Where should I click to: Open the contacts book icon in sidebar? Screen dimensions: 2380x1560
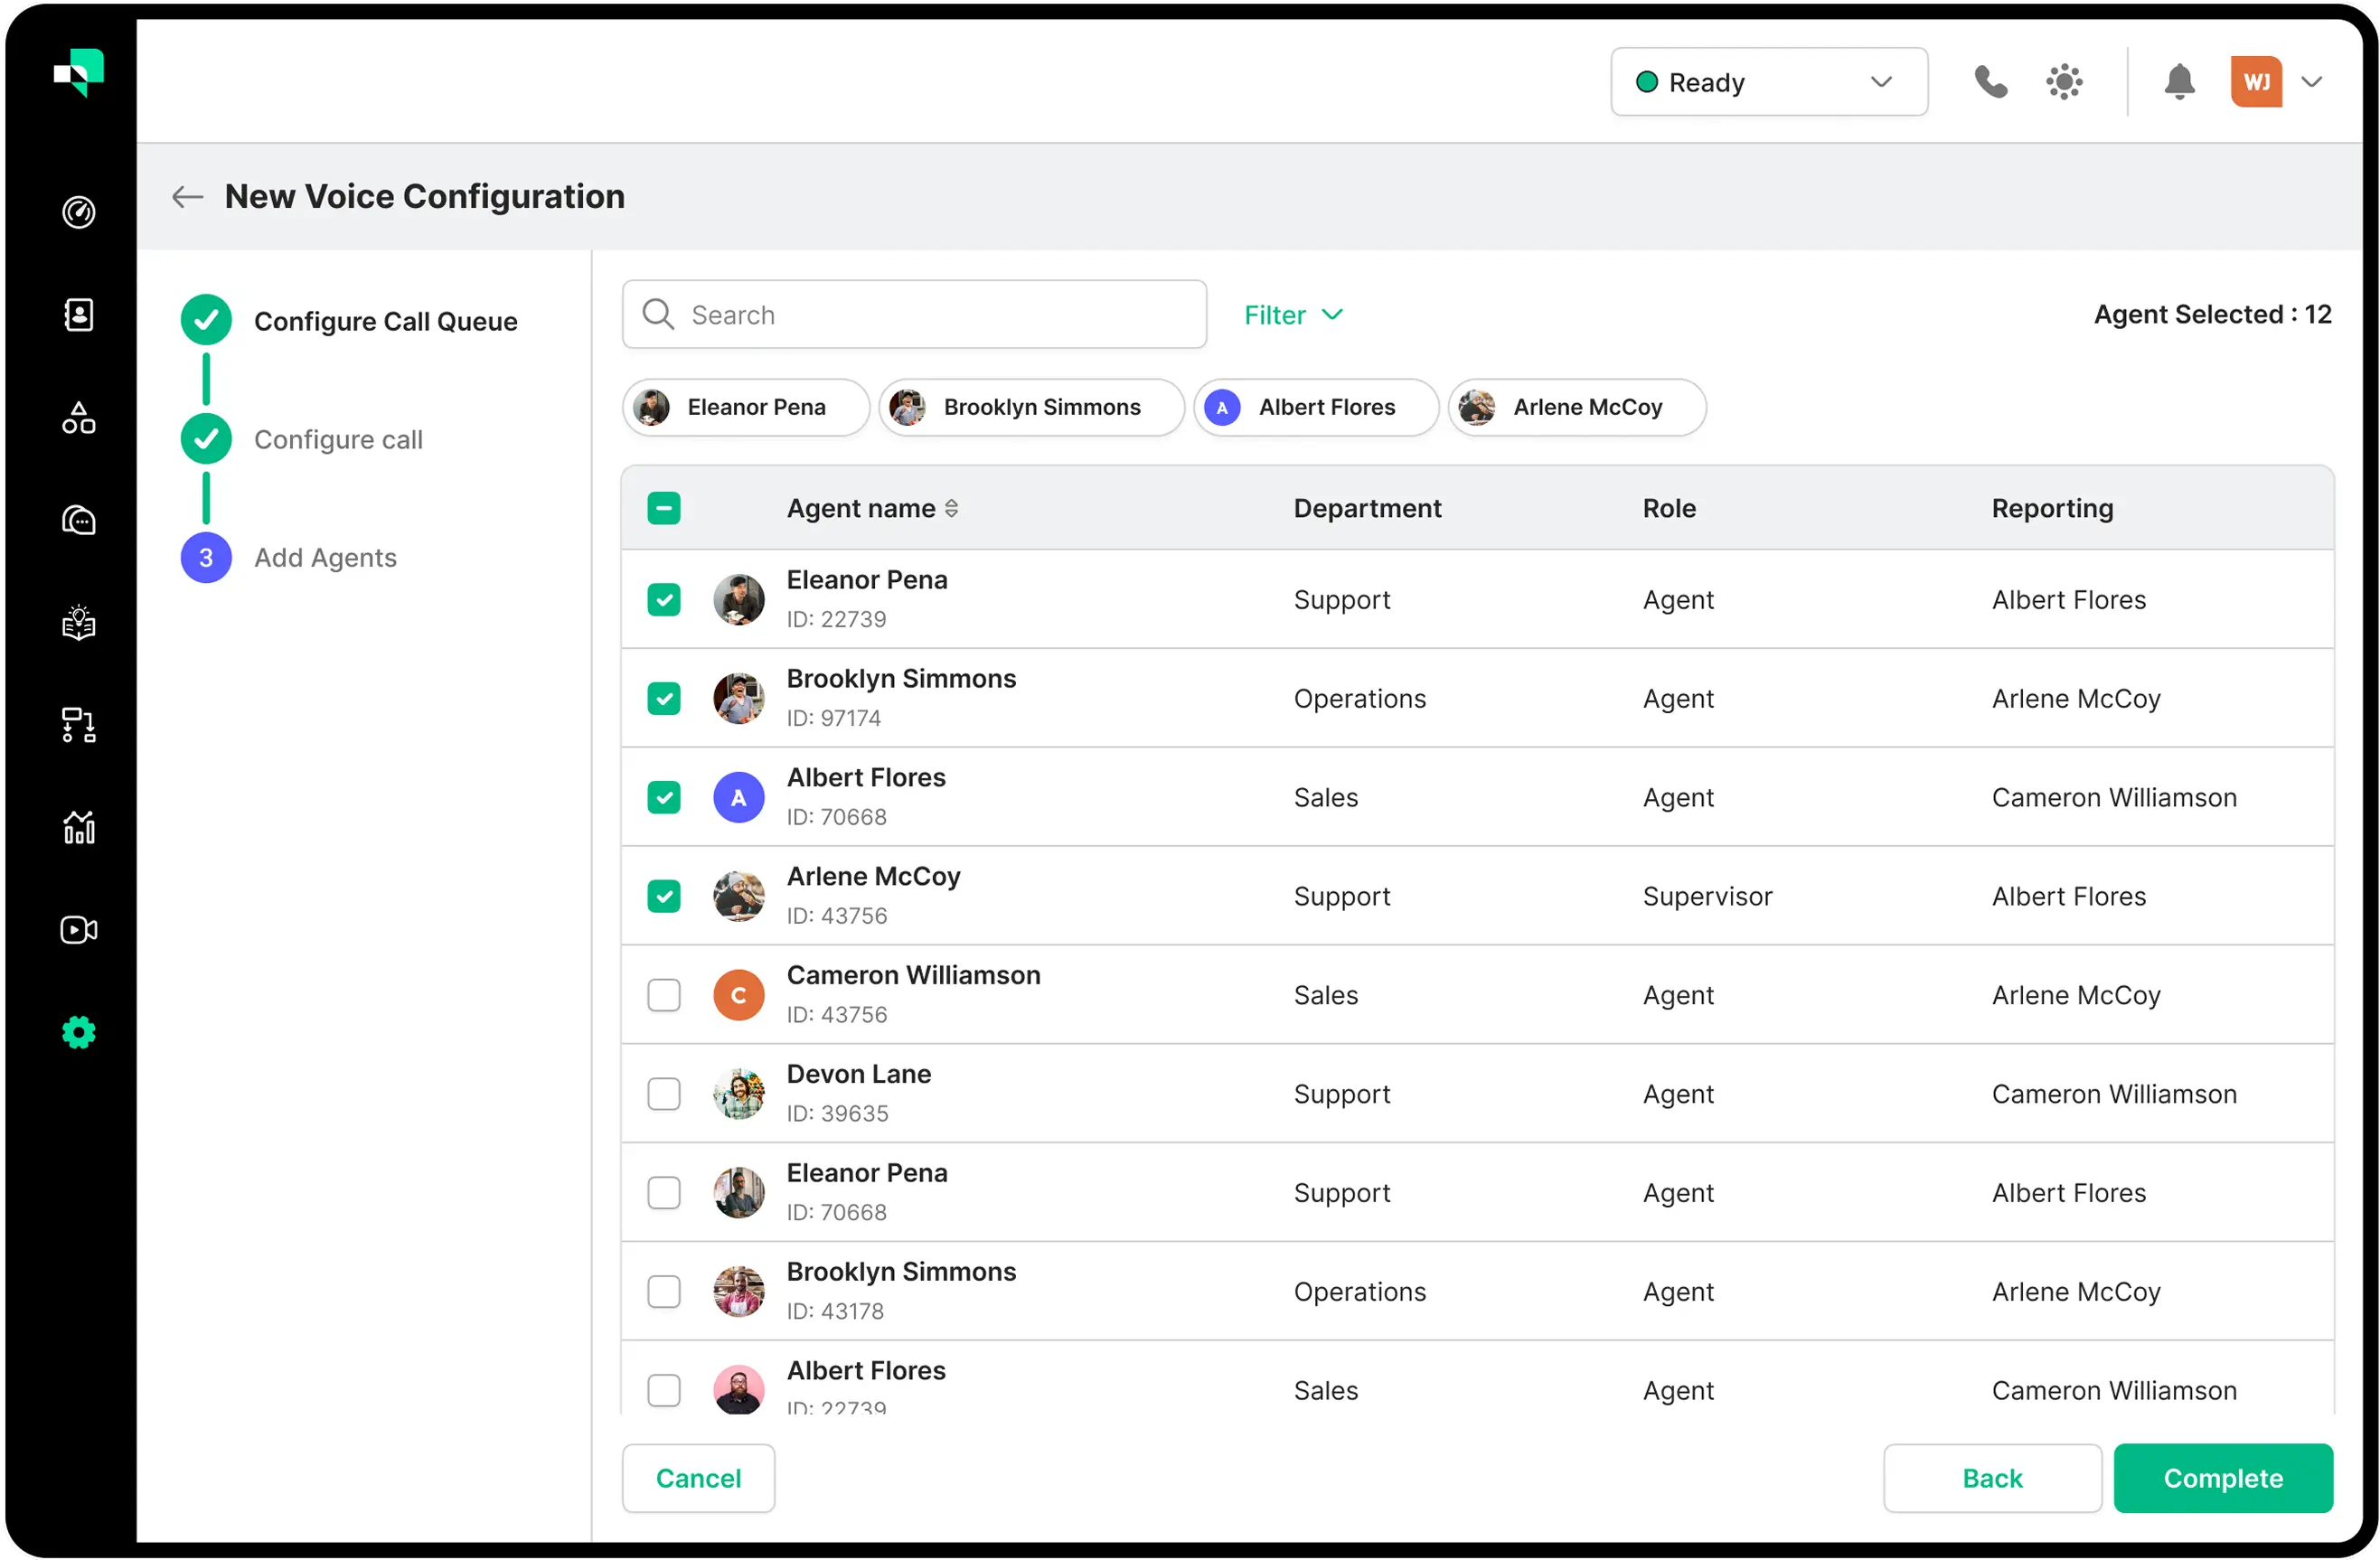click(78, 315)
